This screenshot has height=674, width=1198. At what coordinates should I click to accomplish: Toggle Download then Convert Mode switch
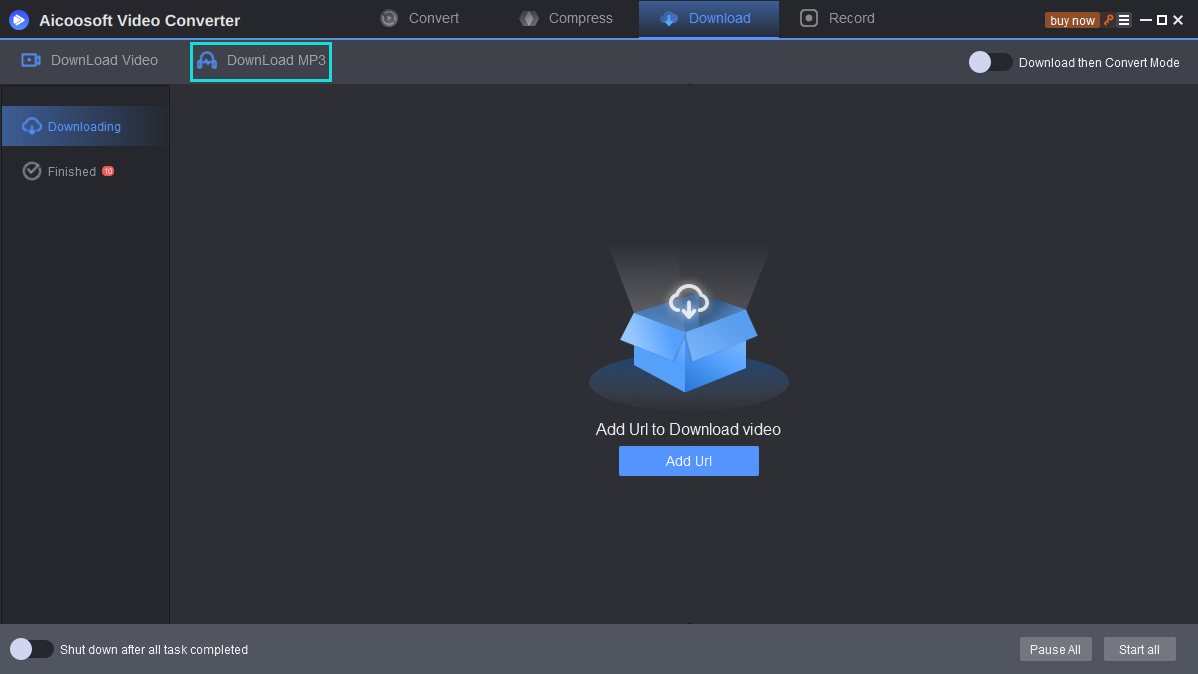pos(990,62)
